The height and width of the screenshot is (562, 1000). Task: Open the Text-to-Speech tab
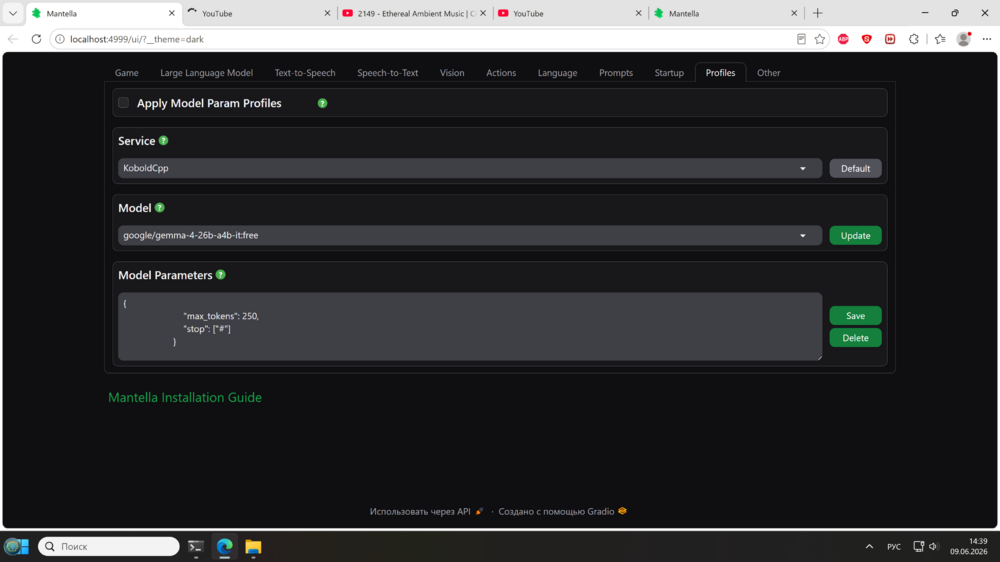click(x=305, y=73)
